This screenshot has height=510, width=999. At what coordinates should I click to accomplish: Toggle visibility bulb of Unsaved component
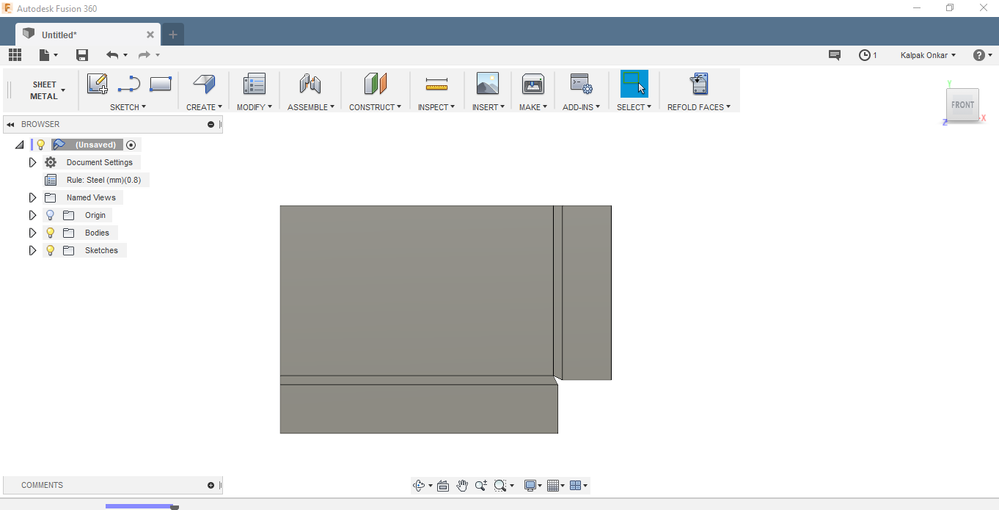[x=41, y=145]
